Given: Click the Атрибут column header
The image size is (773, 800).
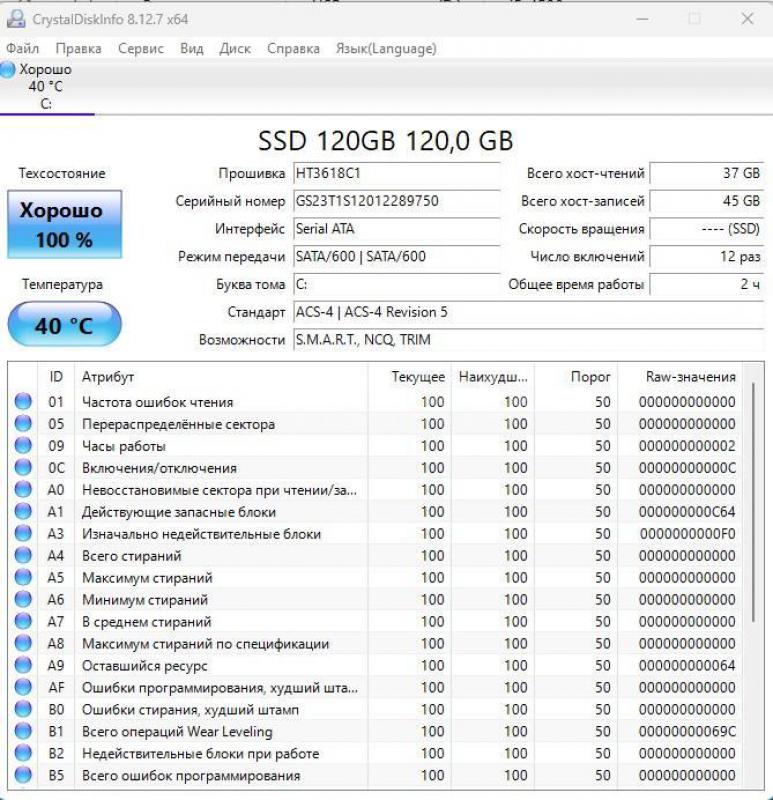Looking at the screenshot, I should pyautogui.click(x=108, y=377).
